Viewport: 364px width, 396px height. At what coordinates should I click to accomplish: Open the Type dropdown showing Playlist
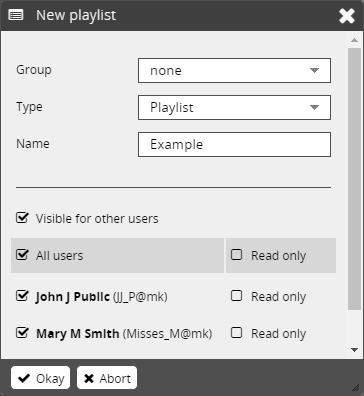point(234,107)
